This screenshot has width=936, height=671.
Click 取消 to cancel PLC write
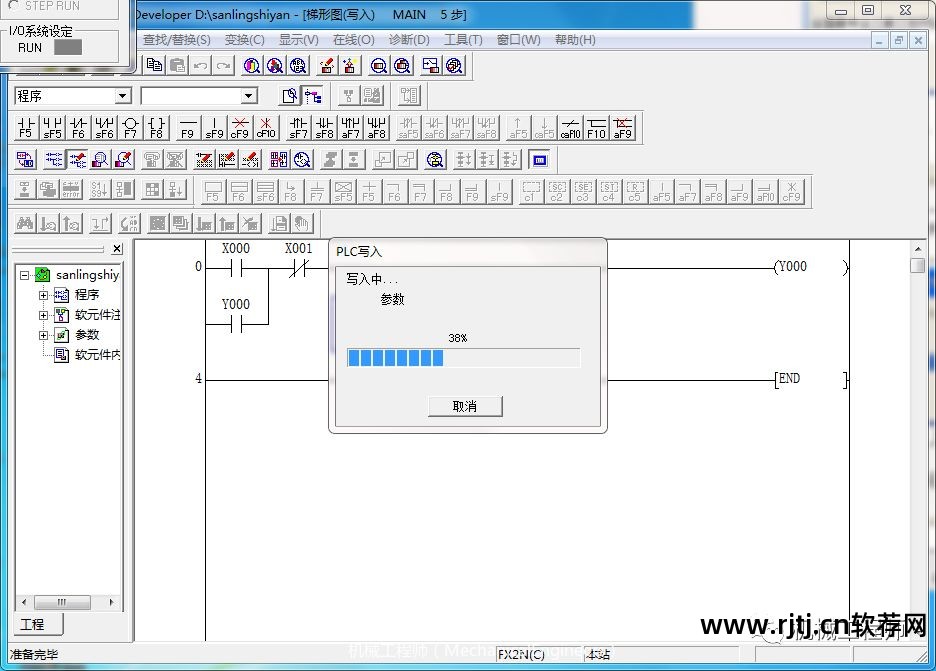pyautogui.click(x=465, y=407)
